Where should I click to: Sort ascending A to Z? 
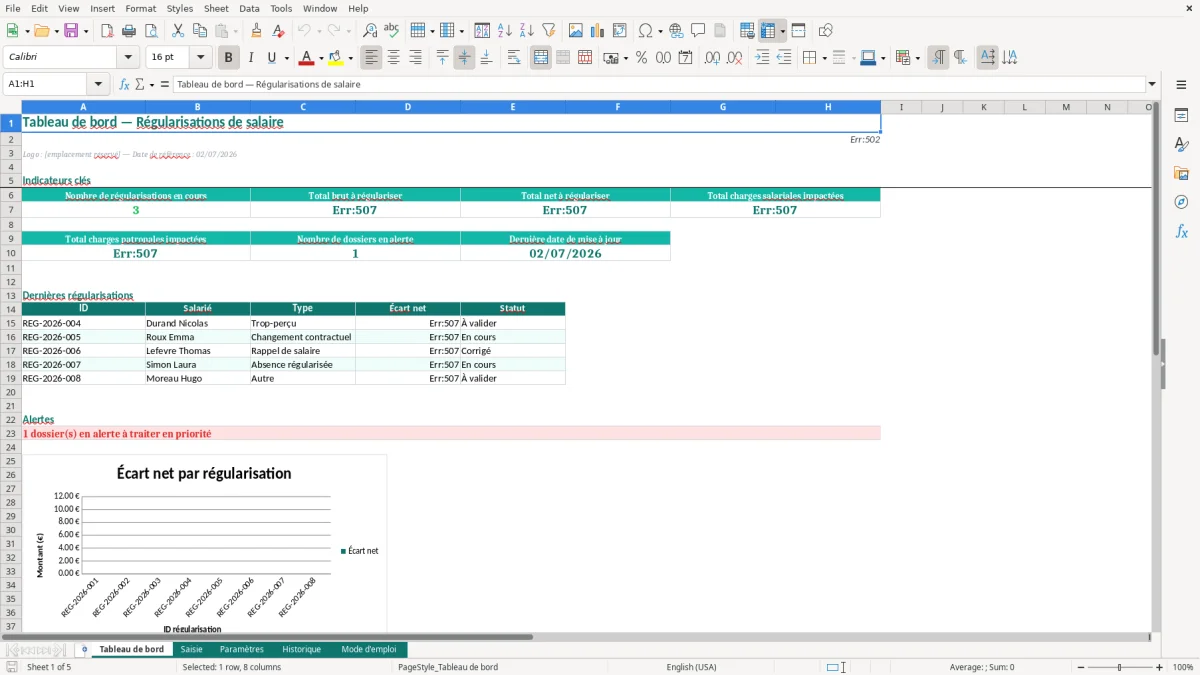tap(505, 31)
